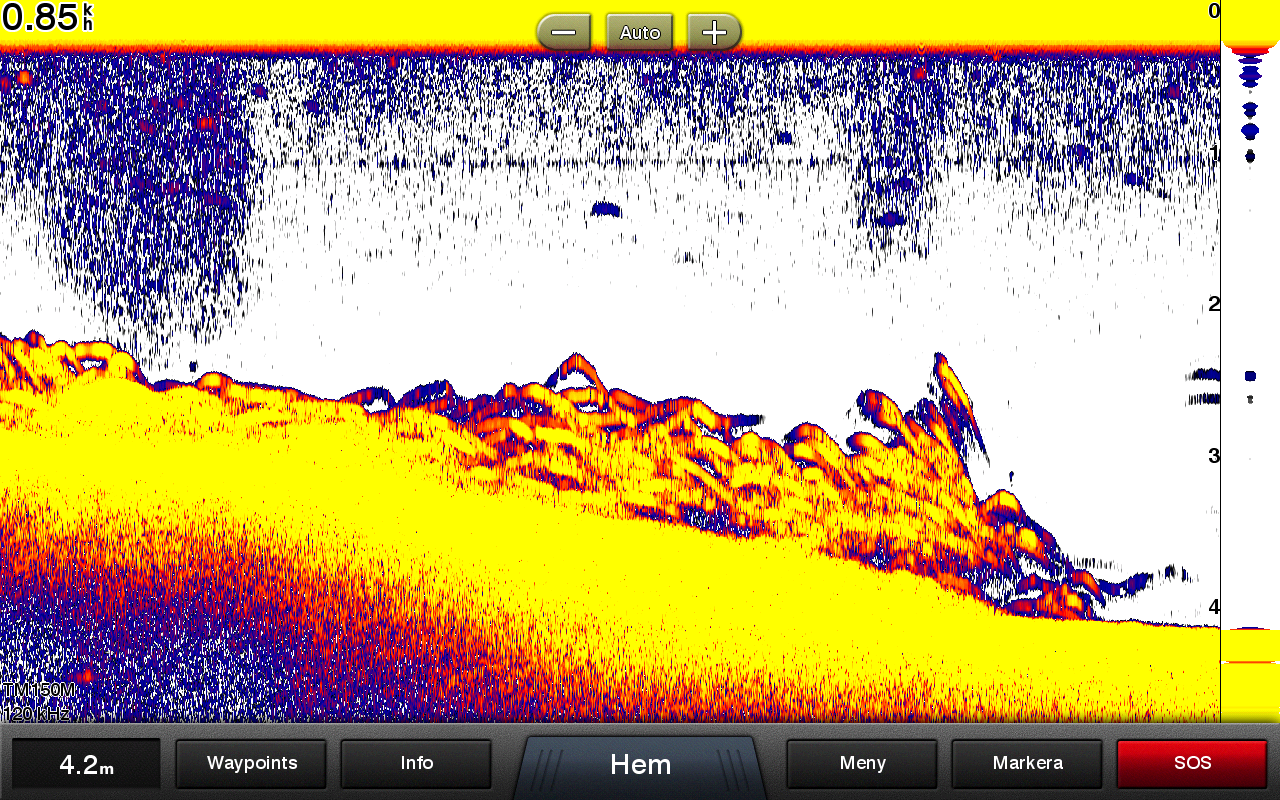This screenshot has height=800, width=1280.
Task: Tap Markera to mark a waypoint
Action: [x=1027, y=764]
